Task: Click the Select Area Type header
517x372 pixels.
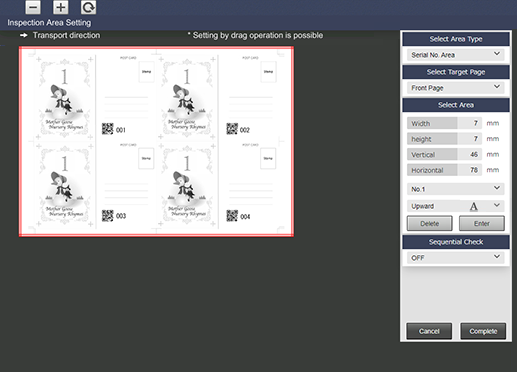Action: pyautogui.click(x=456, y=39)
